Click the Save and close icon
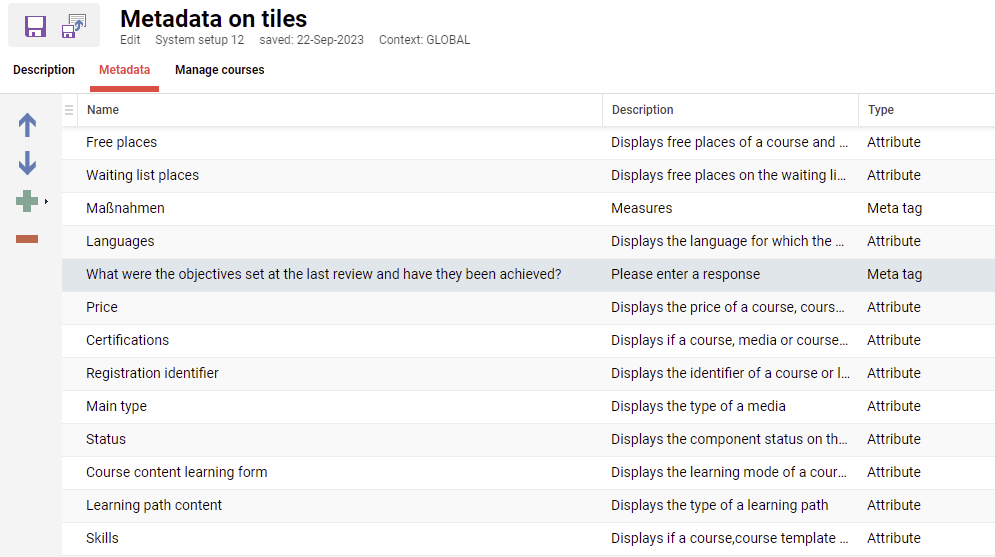The height and width of the screenshot is (557, 995). (x=74, y=26)
